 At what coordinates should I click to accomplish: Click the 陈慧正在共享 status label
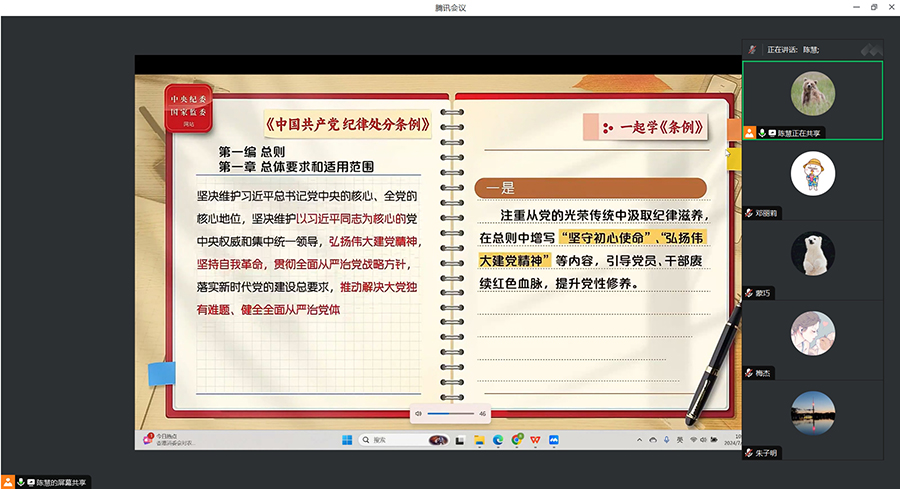[799, 132]
